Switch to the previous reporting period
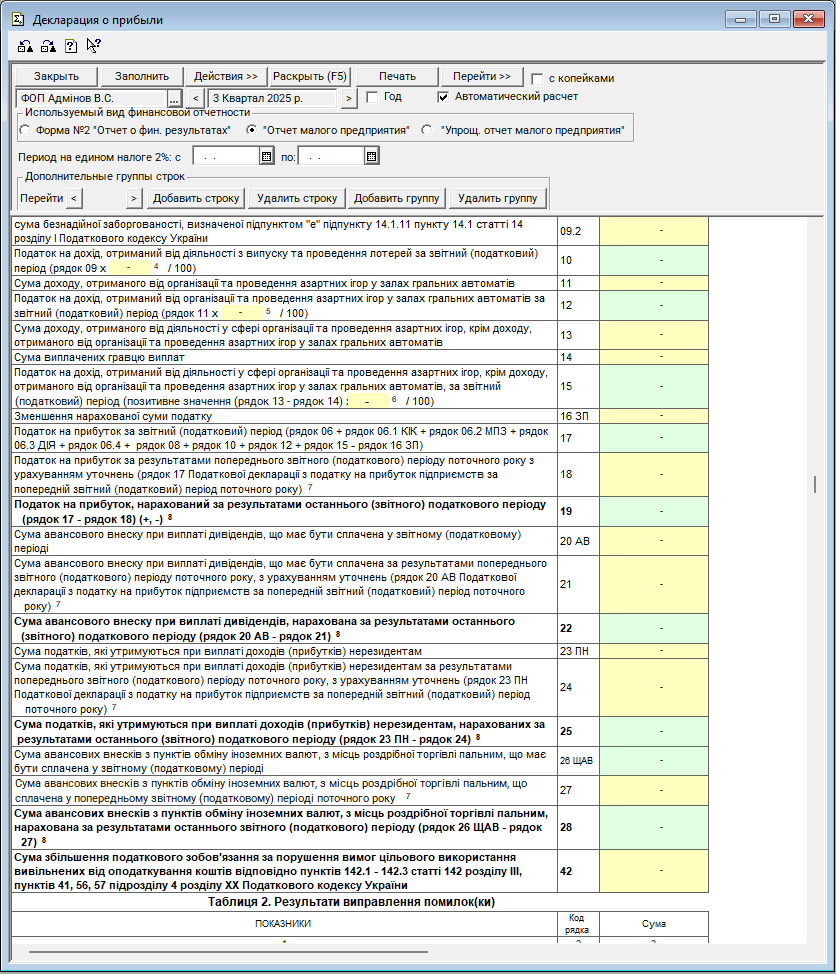836x974 pixels. (195, 98)
